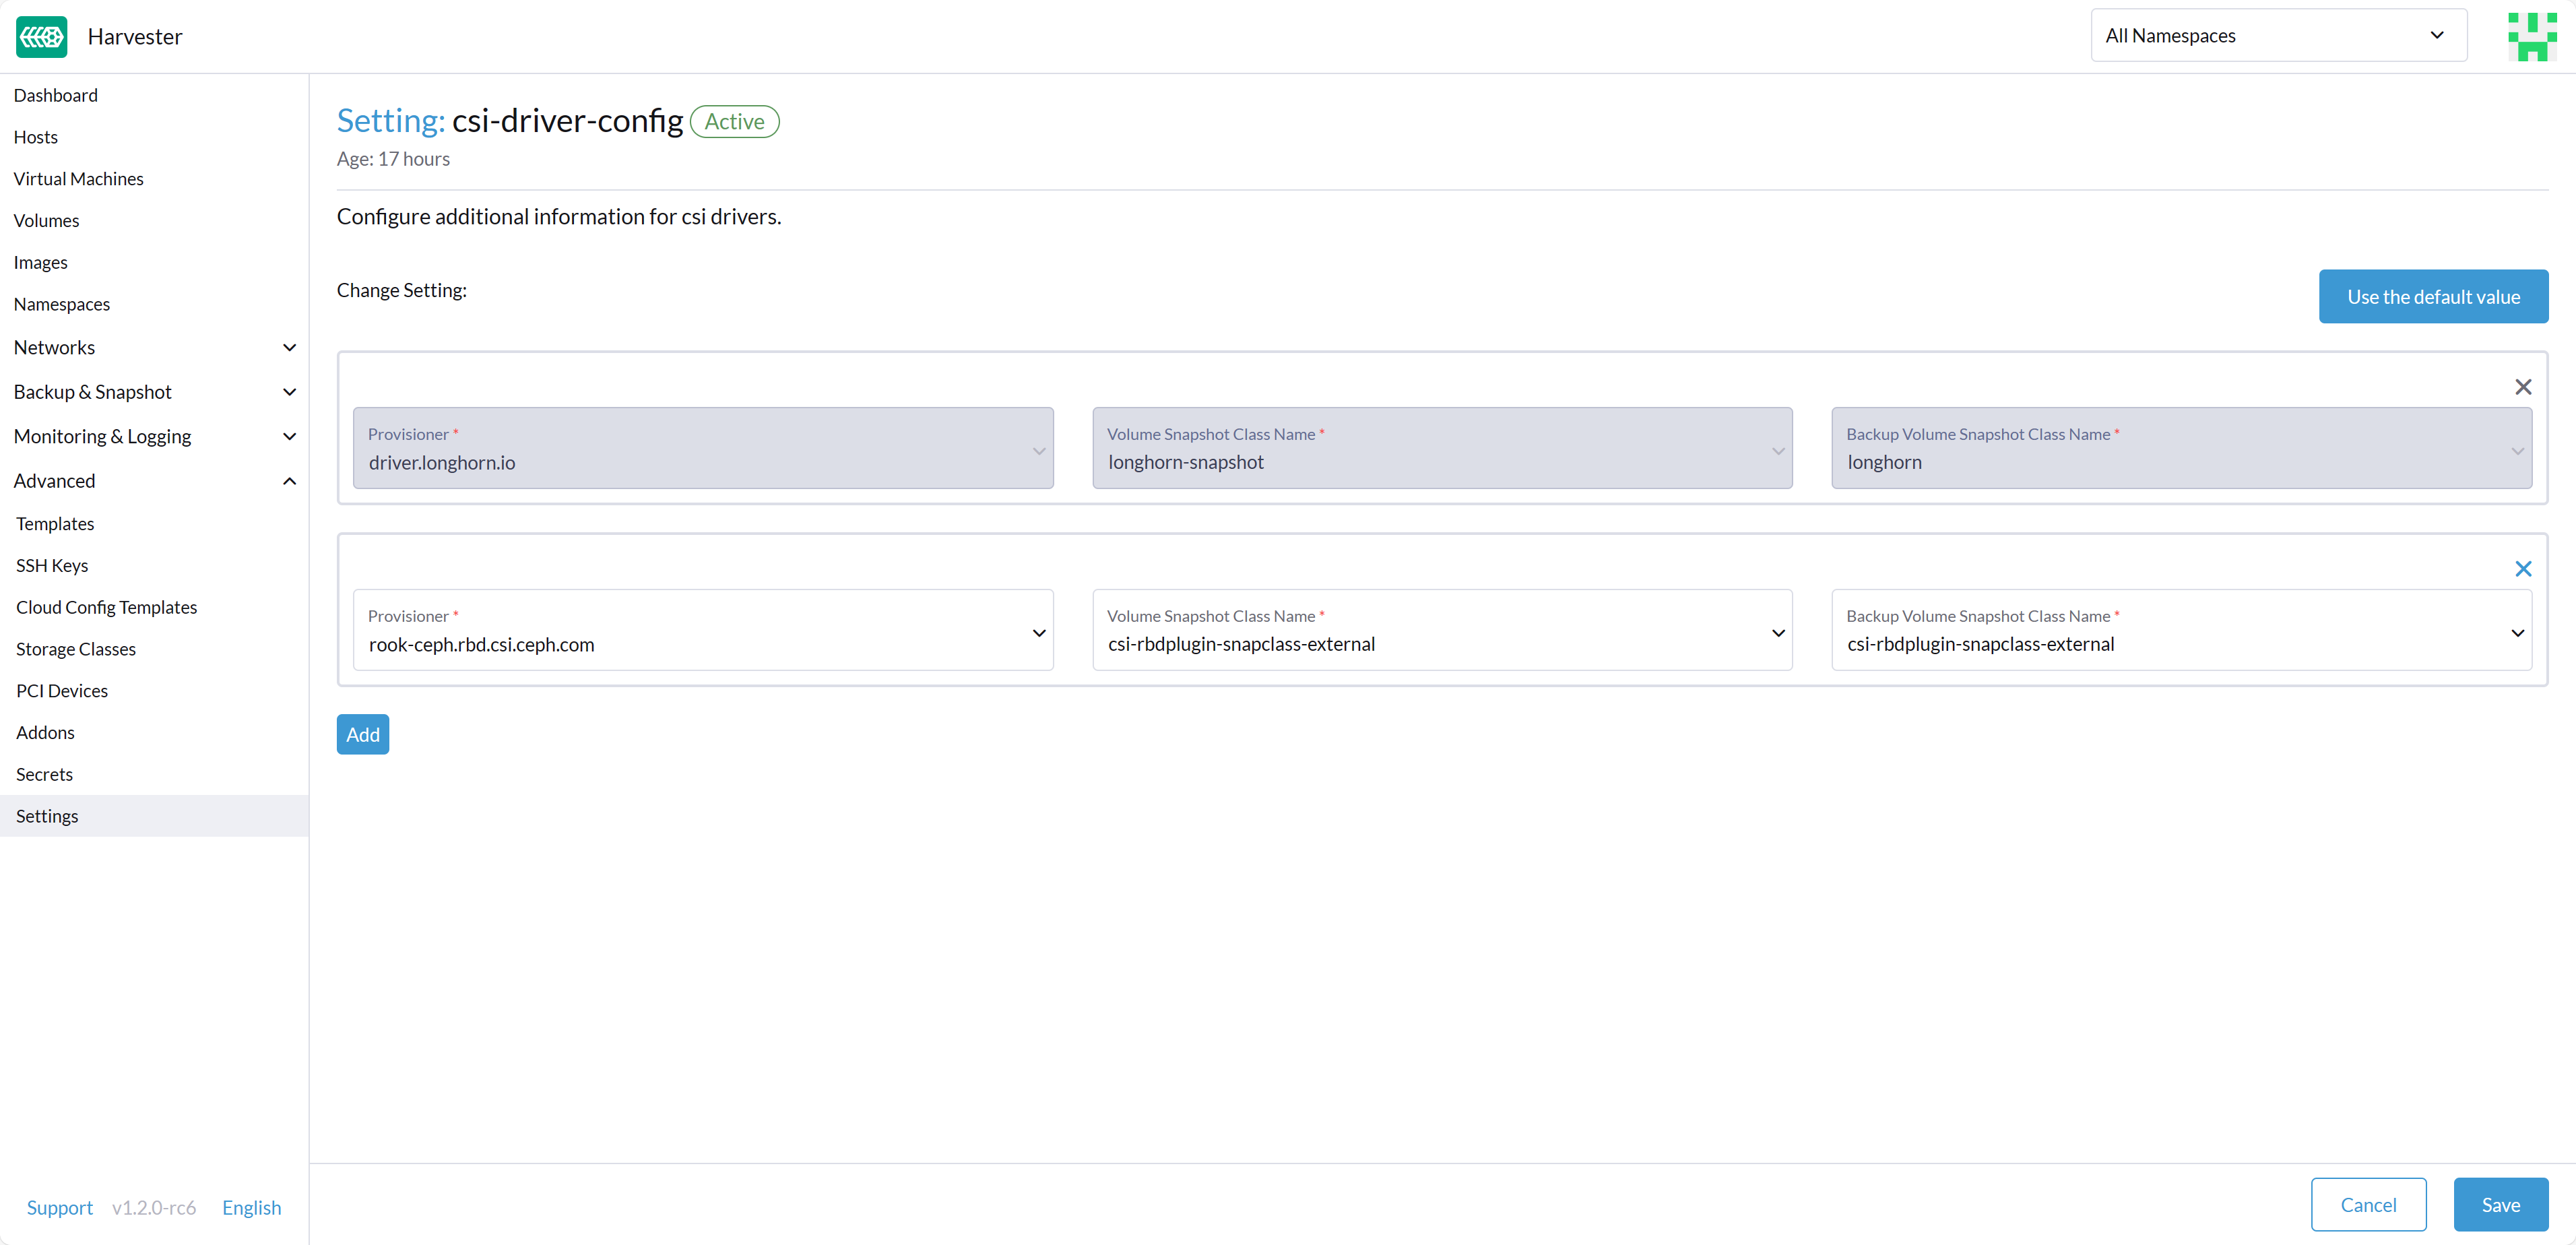This screenshot has width=2576, height=1245.
Task: Click the Add button to add another provisioner
Action: click(x=362, y=733)
